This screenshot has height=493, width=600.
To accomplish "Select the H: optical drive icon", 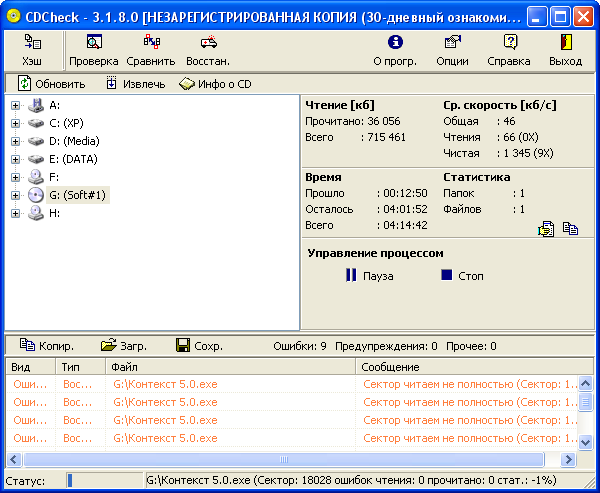I will click(x=36, y=213).
